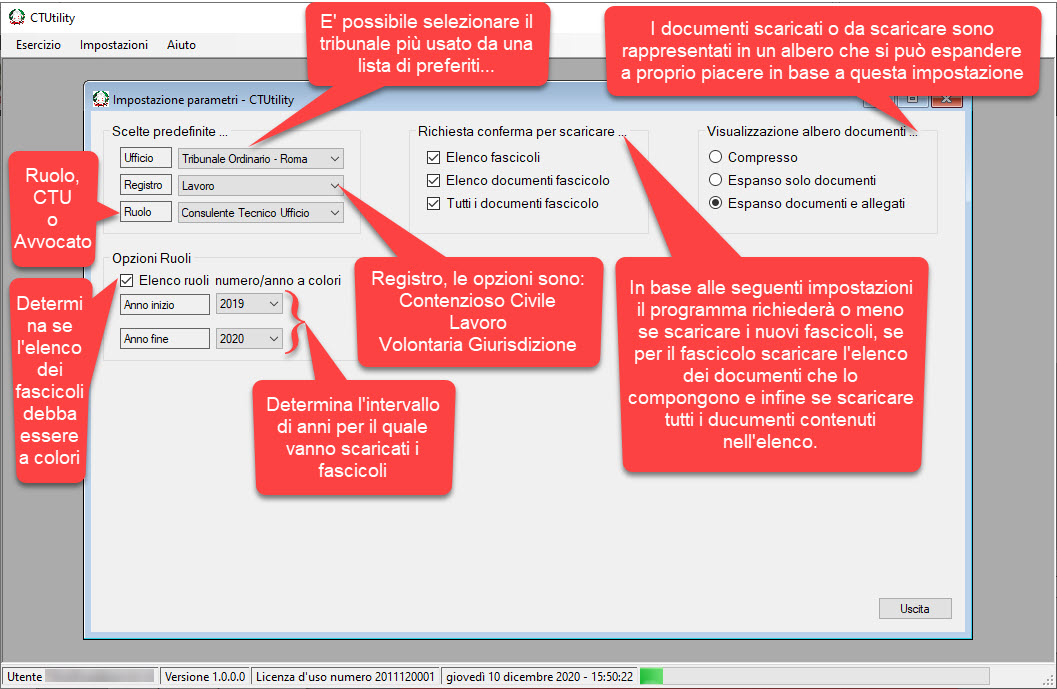Click the Scelte predefinite group label
The image size is (1057, 689).
169,131
